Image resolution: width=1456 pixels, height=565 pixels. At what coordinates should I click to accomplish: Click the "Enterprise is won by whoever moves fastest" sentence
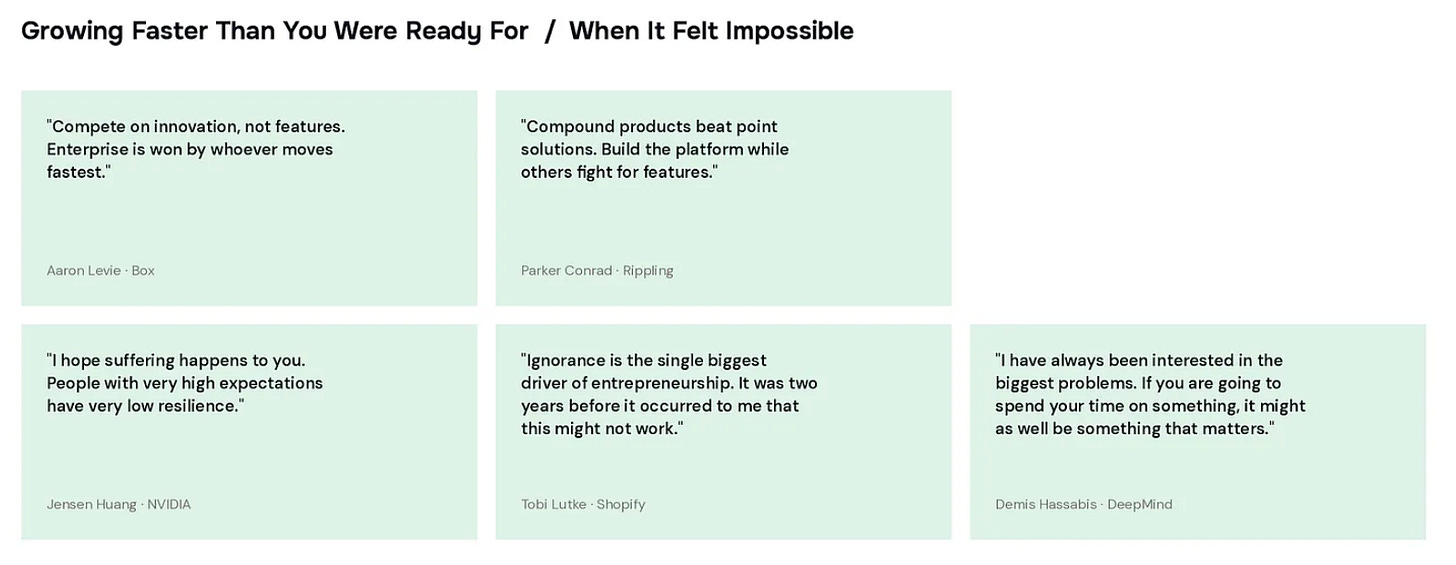coord(190,161)
